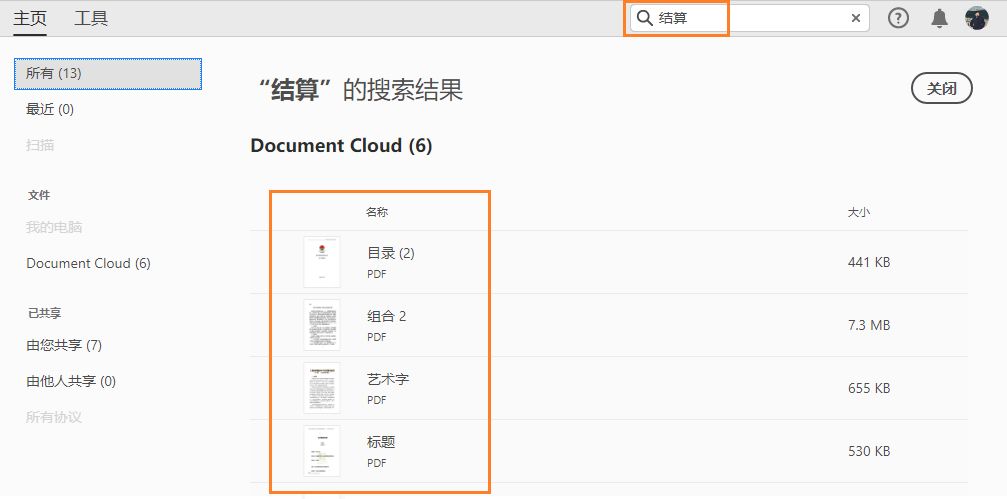1007x499 pixels.
Task: Click the 441 KB size value
Action: (x=869, y=262)
